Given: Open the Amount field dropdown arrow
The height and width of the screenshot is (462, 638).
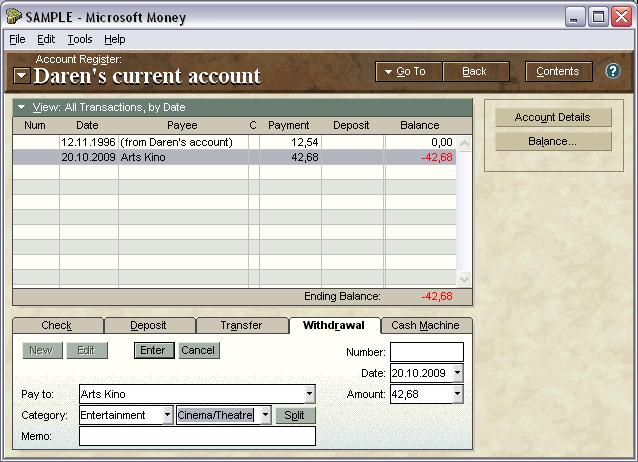Looking at the screenshot, I should point(458,394).
